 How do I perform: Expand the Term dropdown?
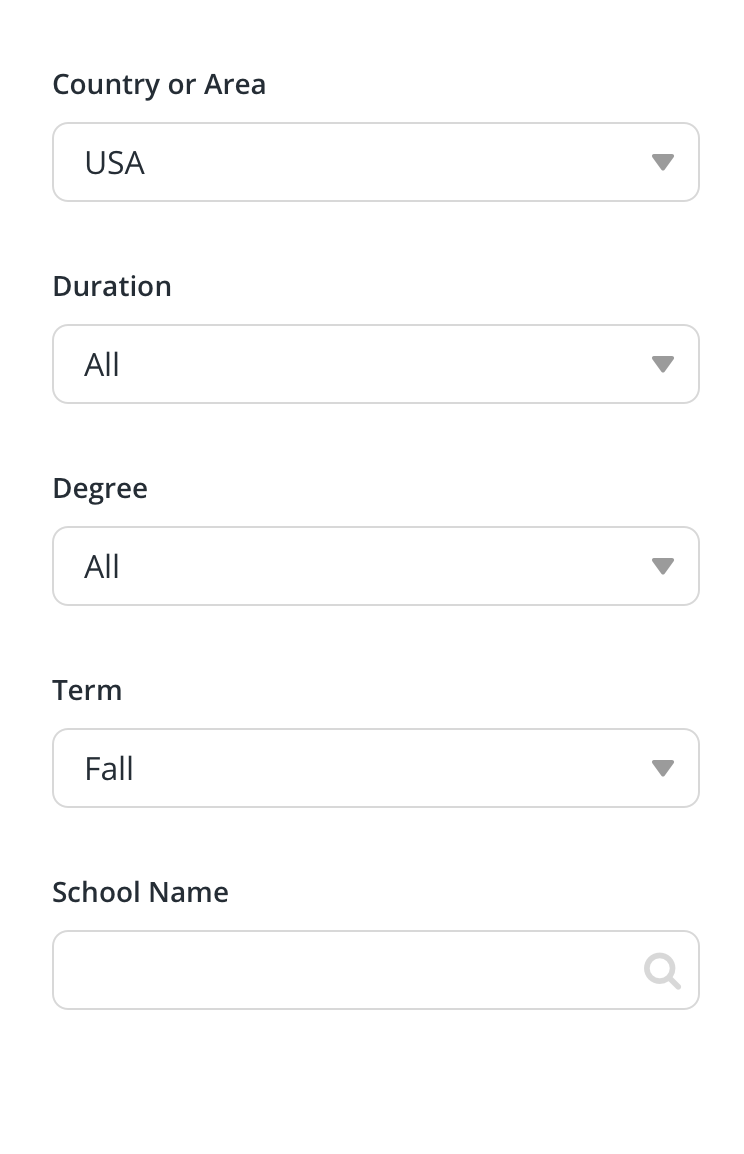(x=375, y=768)
